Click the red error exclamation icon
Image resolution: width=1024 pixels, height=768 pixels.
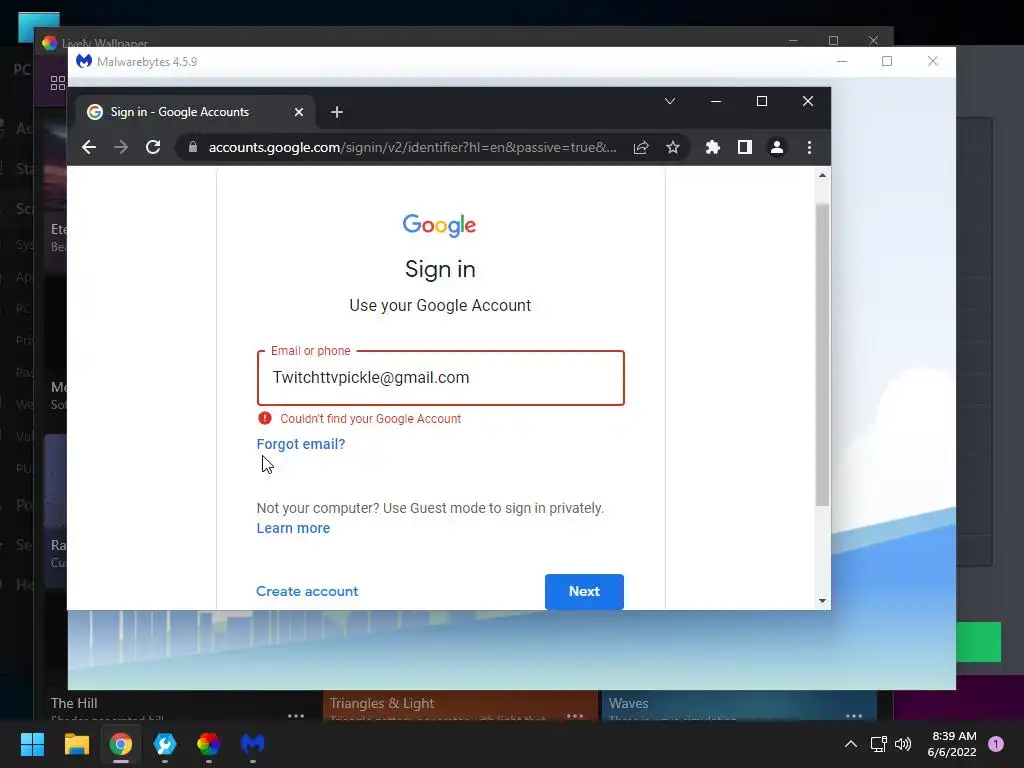[x=264, y=418]
